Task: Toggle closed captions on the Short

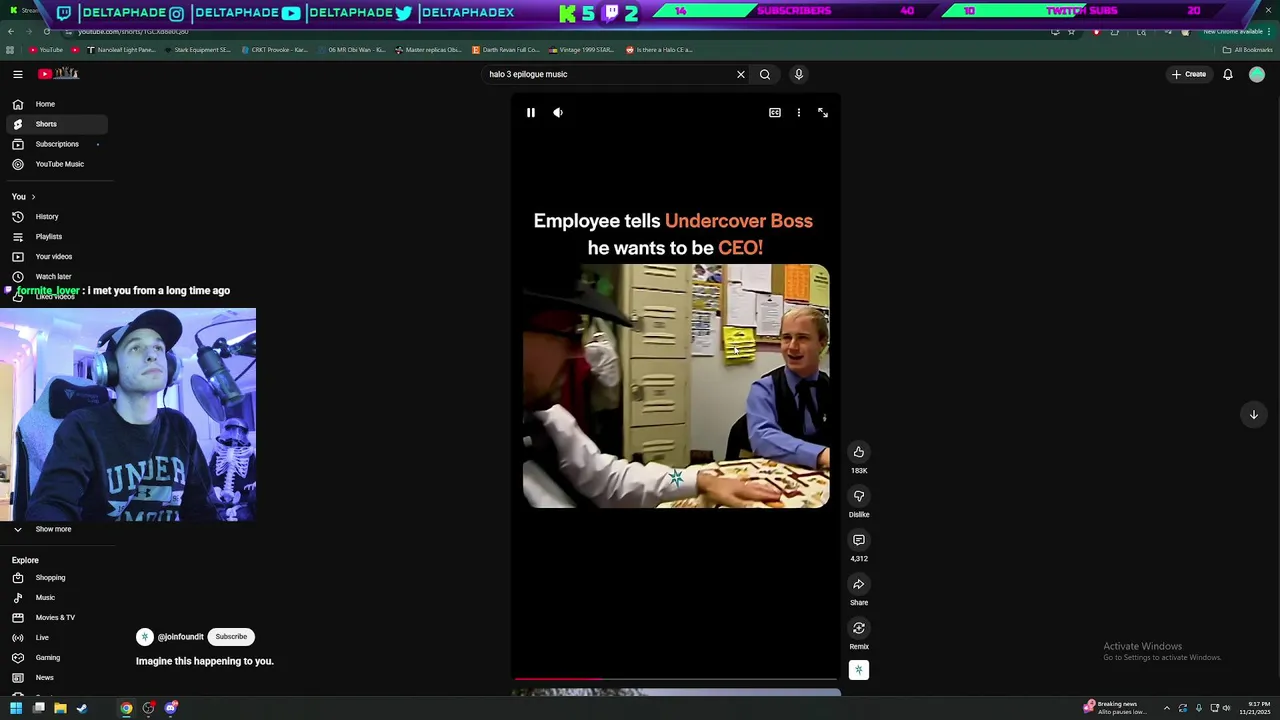Action: (x=774, y=113)
